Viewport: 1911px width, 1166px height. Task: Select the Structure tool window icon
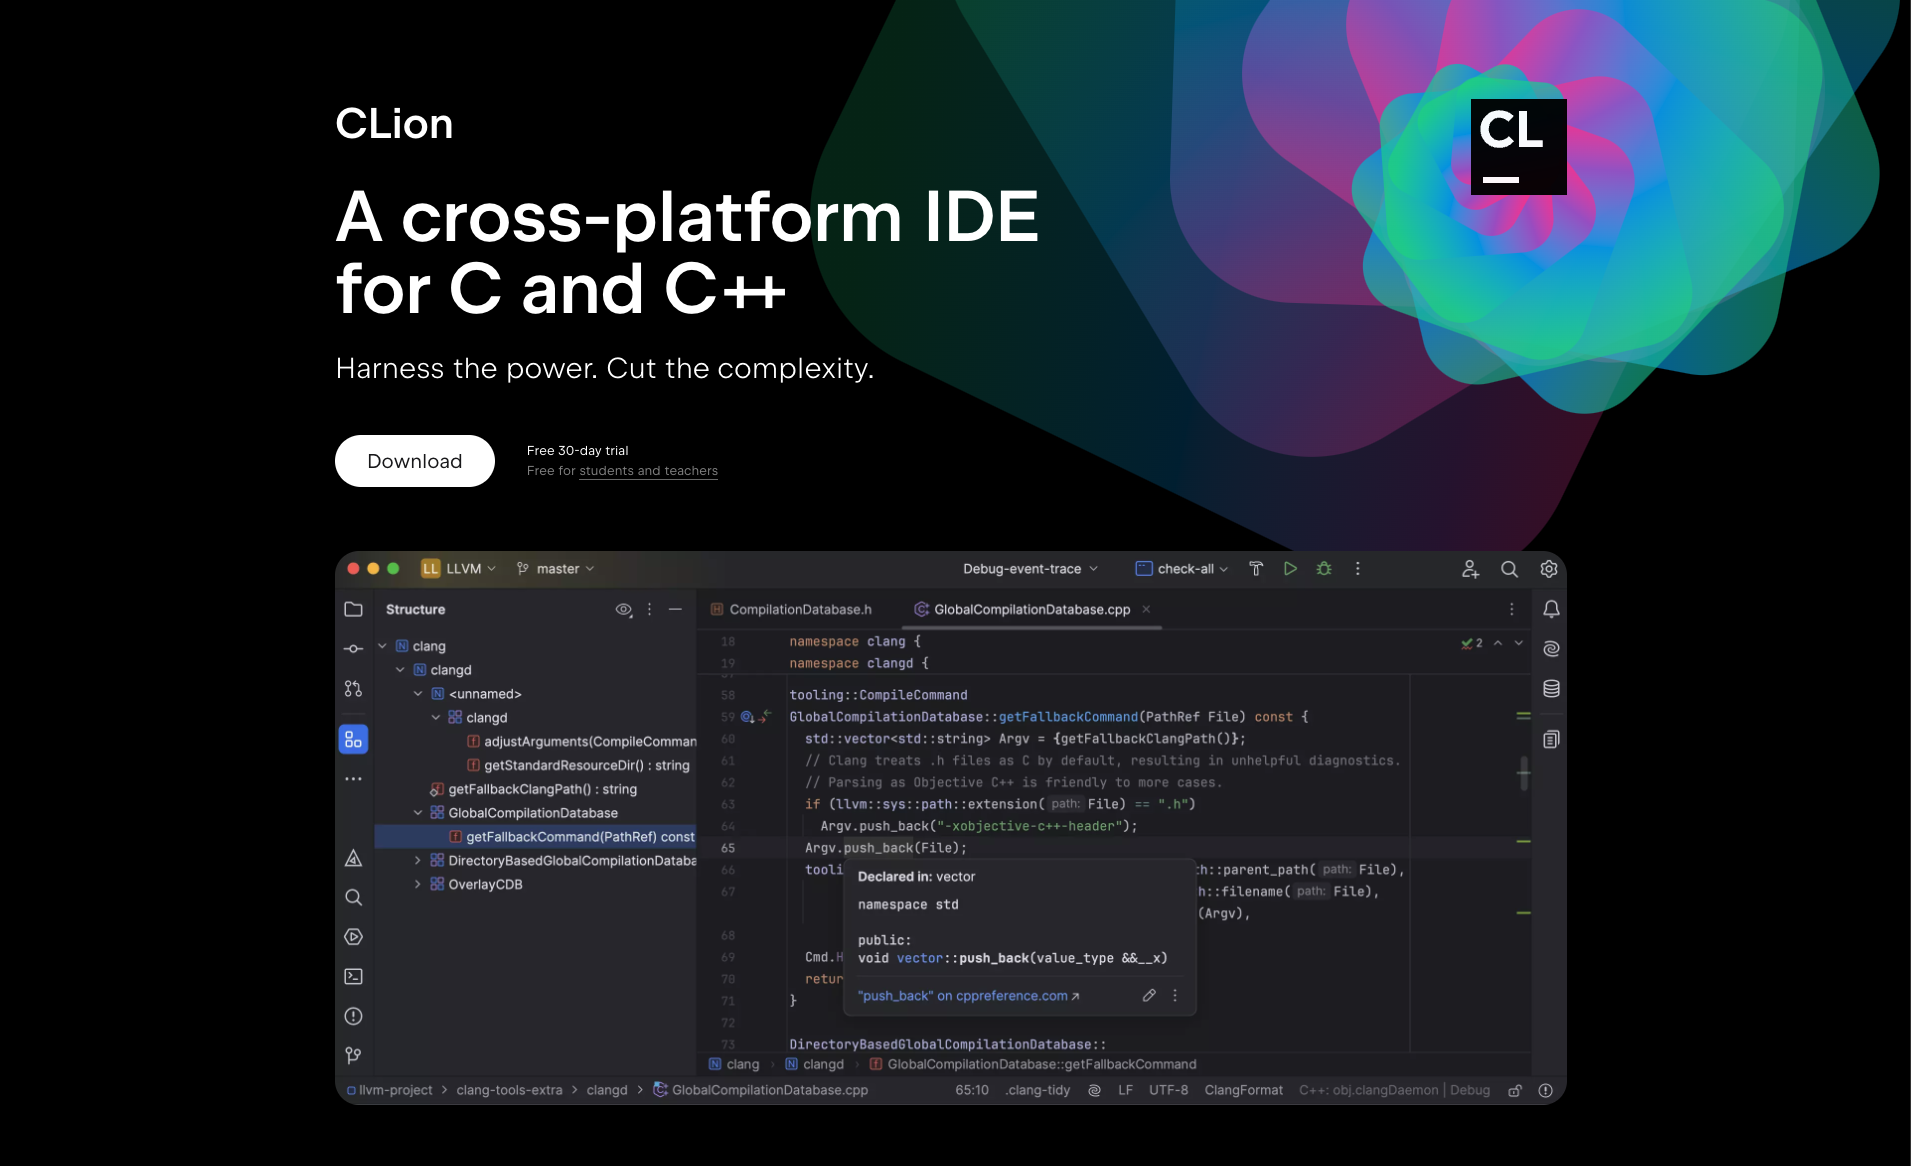coord(353,739)
